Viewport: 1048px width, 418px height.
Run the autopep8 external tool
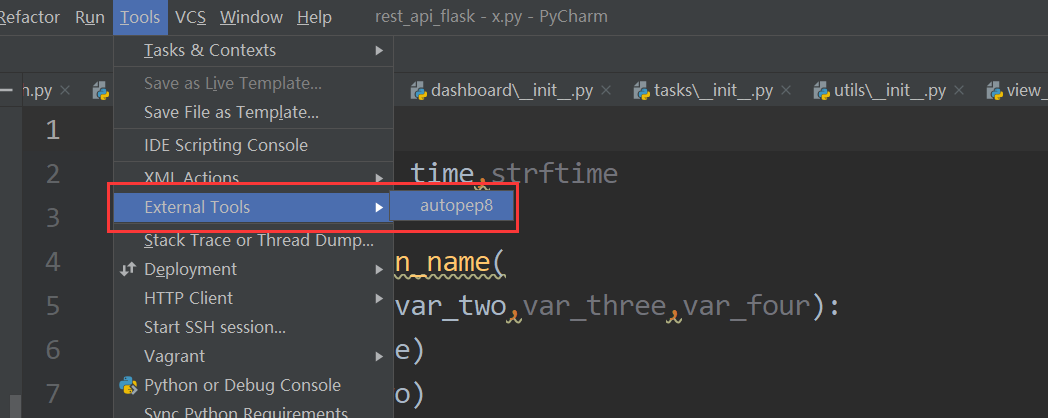(x=452, y=205)
